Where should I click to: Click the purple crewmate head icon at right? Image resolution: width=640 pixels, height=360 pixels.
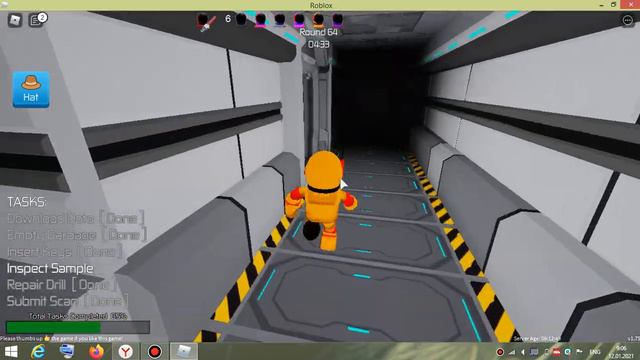tap(338, 20)
